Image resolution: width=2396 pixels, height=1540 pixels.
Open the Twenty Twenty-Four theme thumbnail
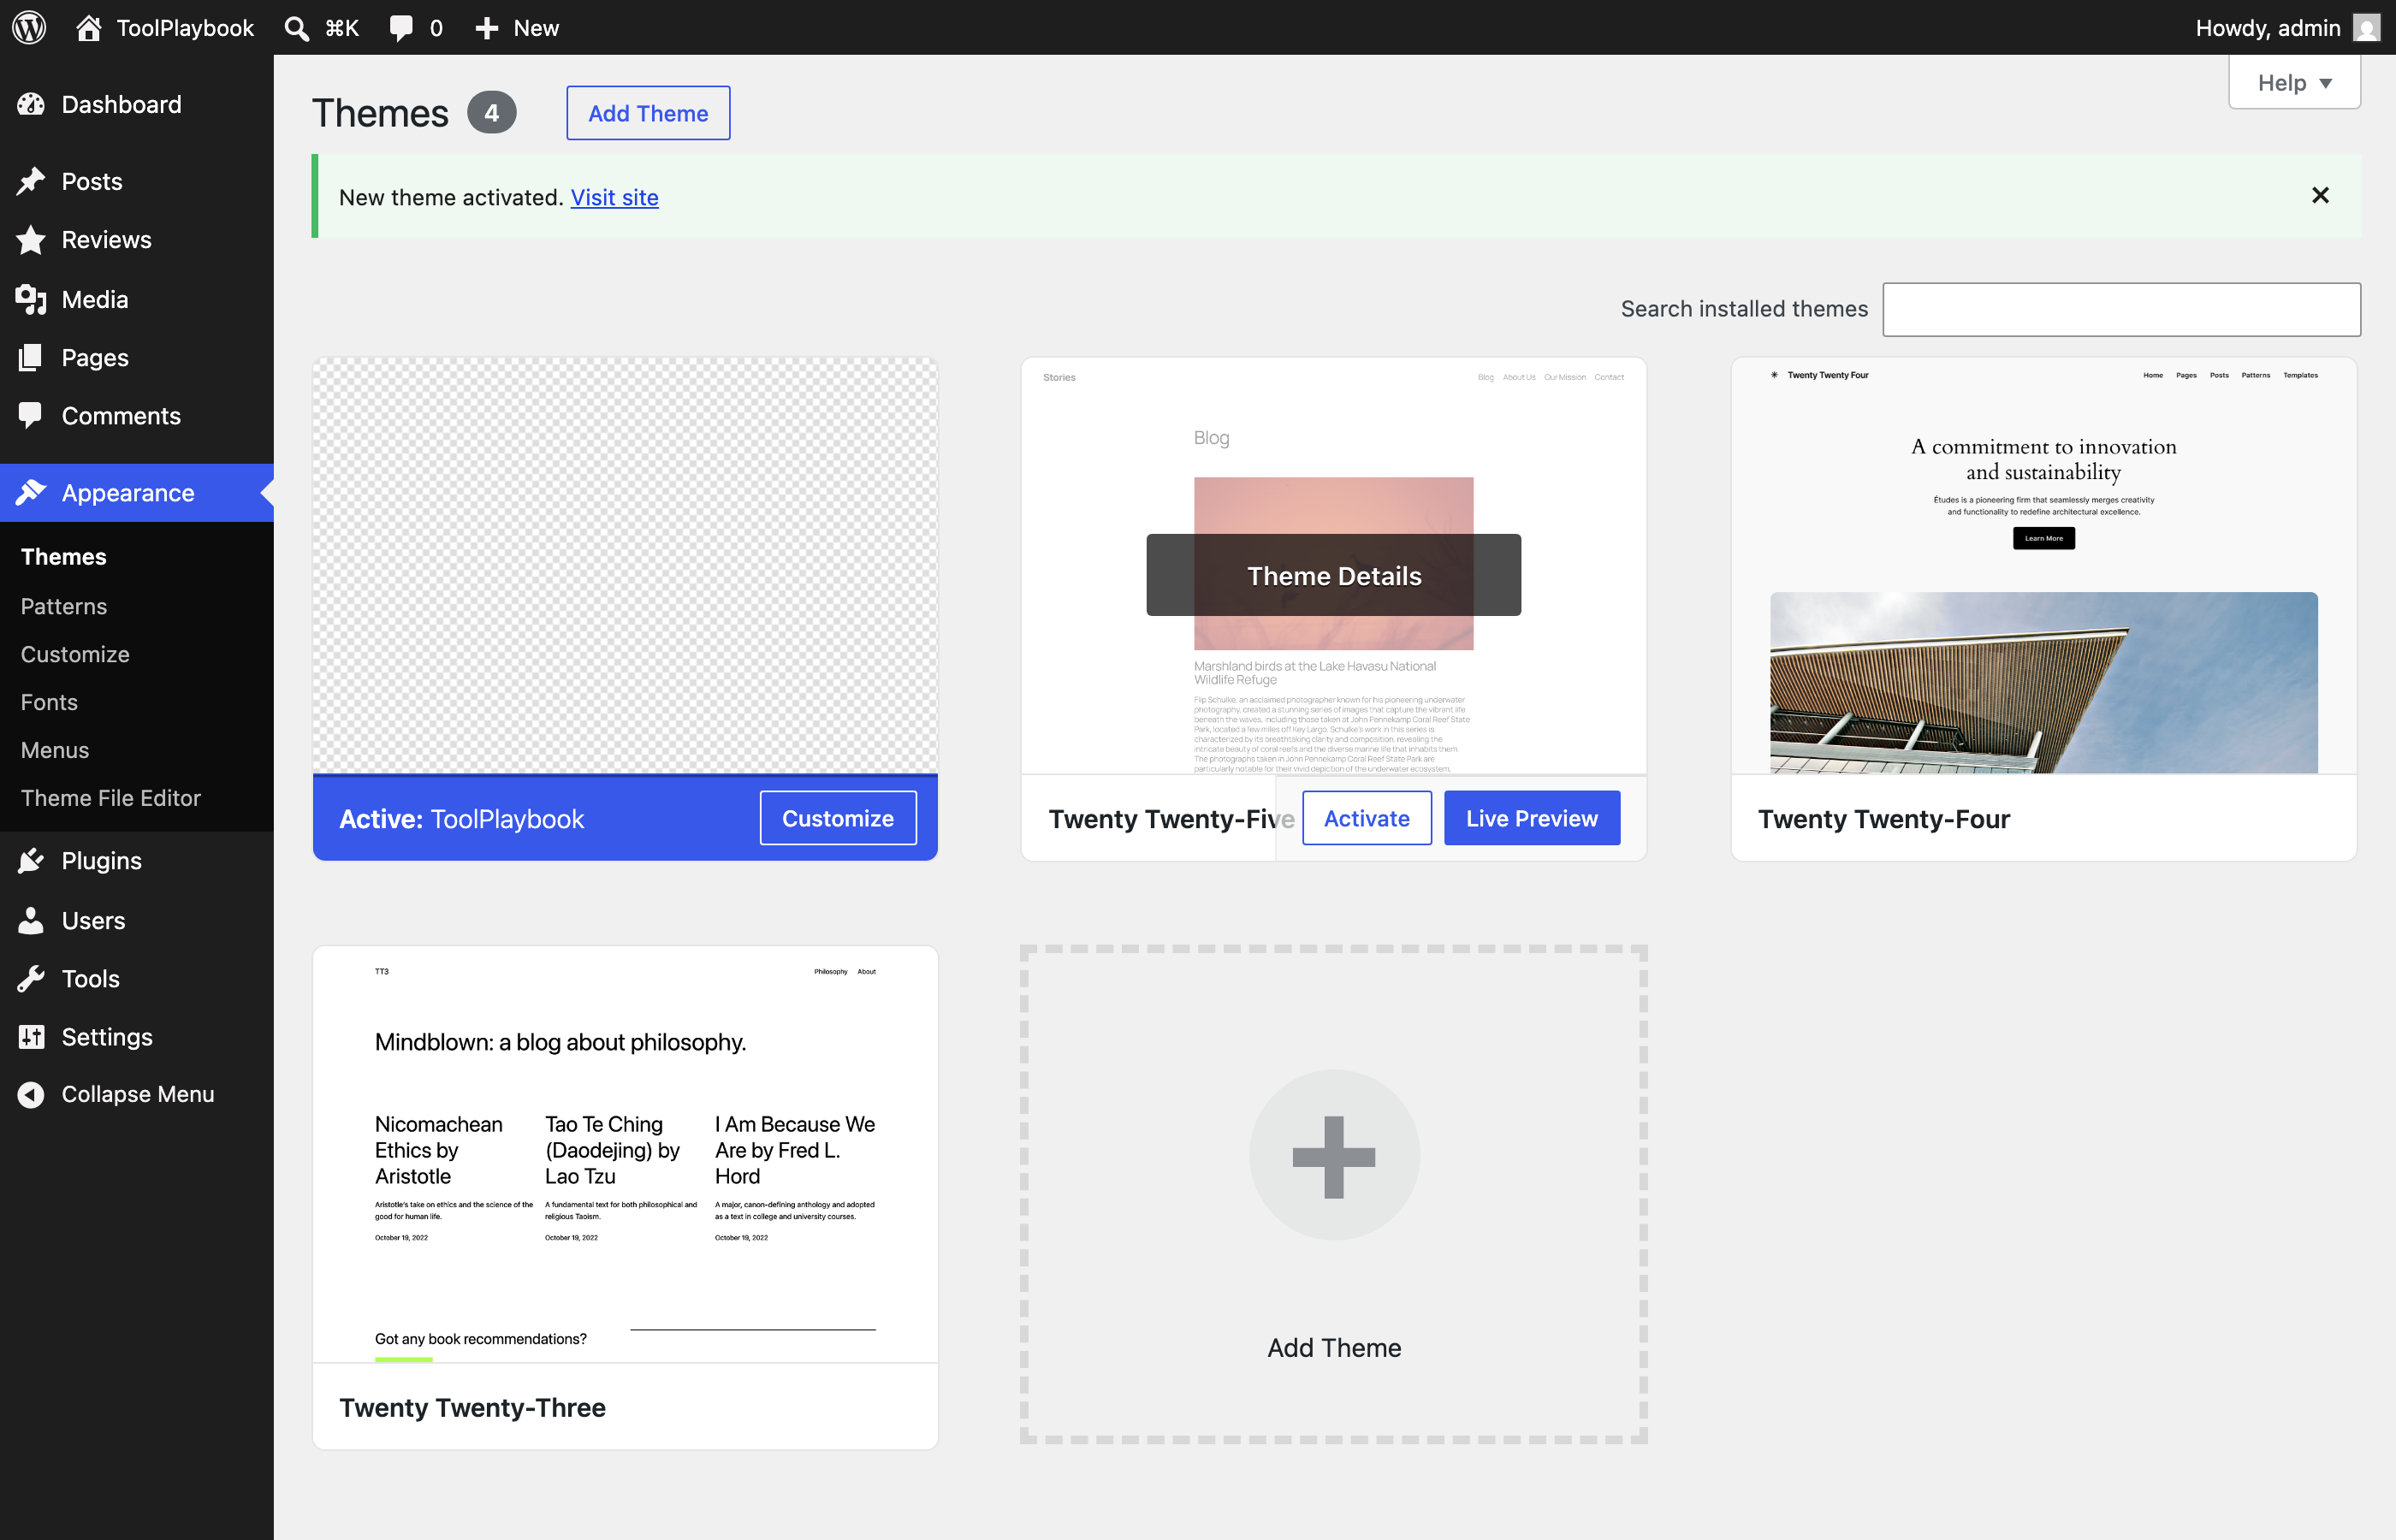(2043, 565)
